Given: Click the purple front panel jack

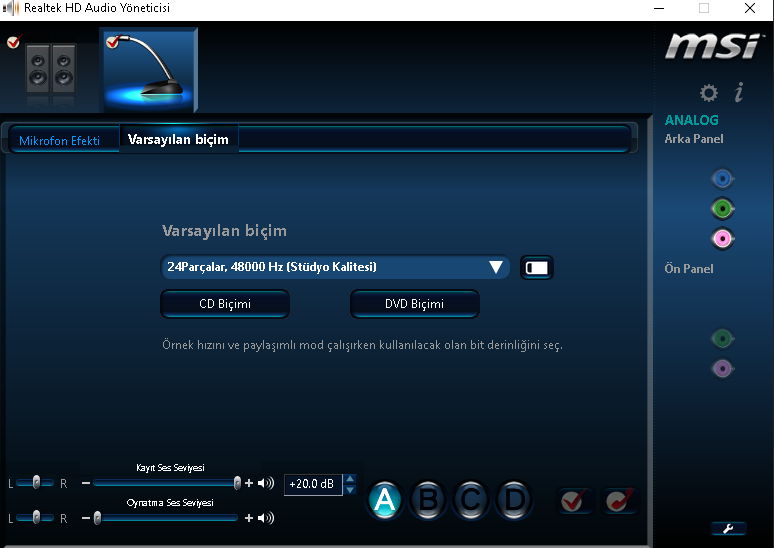Looking at the screenshot, I should (x=723, y=368).
